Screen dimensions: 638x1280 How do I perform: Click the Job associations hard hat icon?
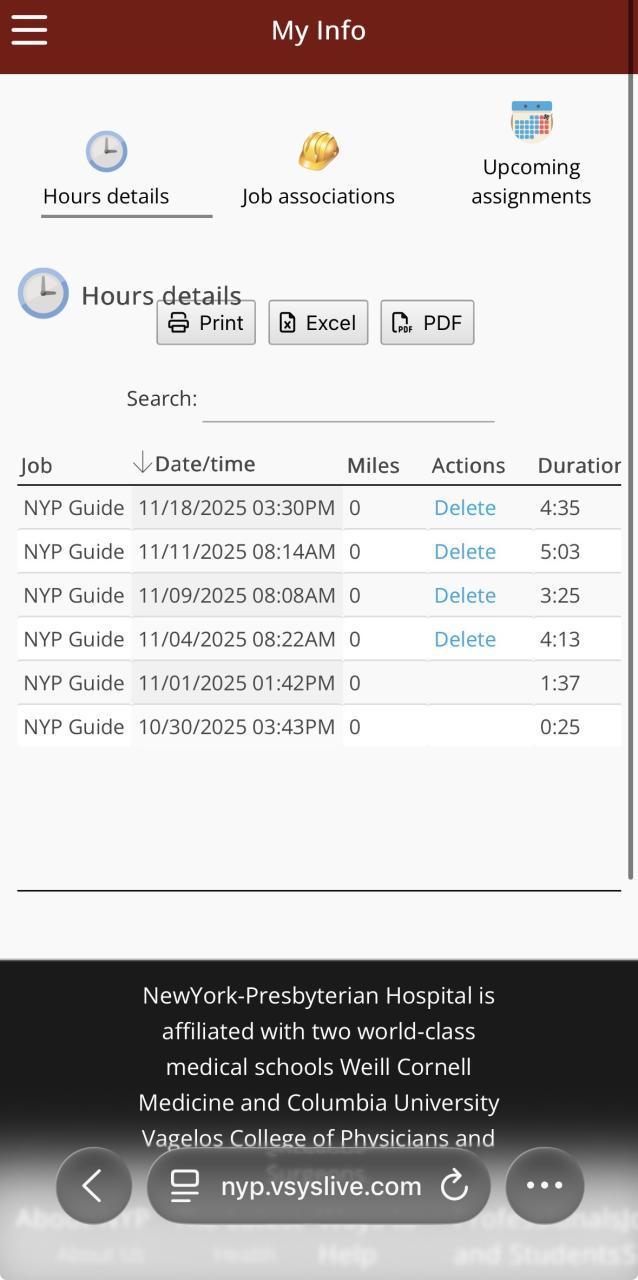point(318,152)
